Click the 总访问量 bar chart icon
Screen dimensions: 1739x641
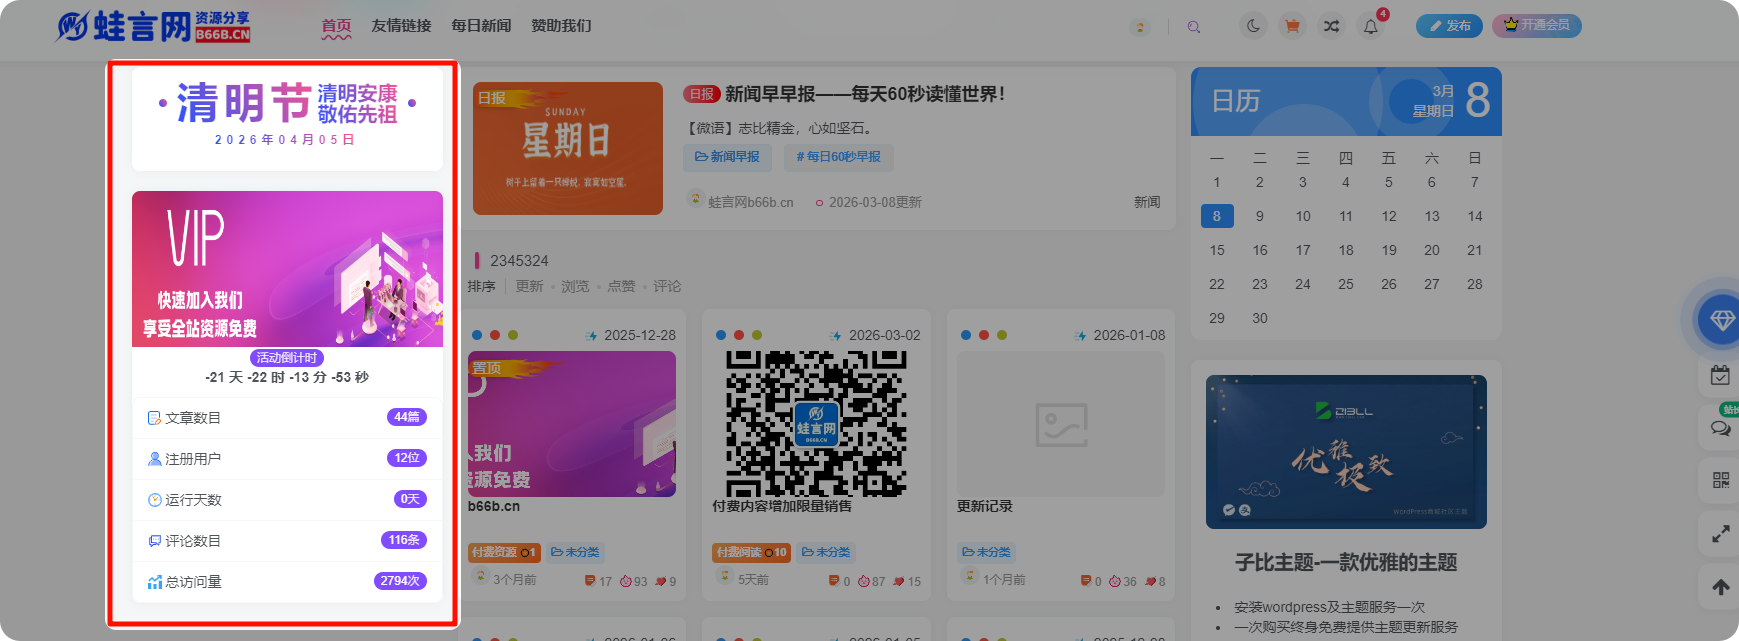point(155,582)
